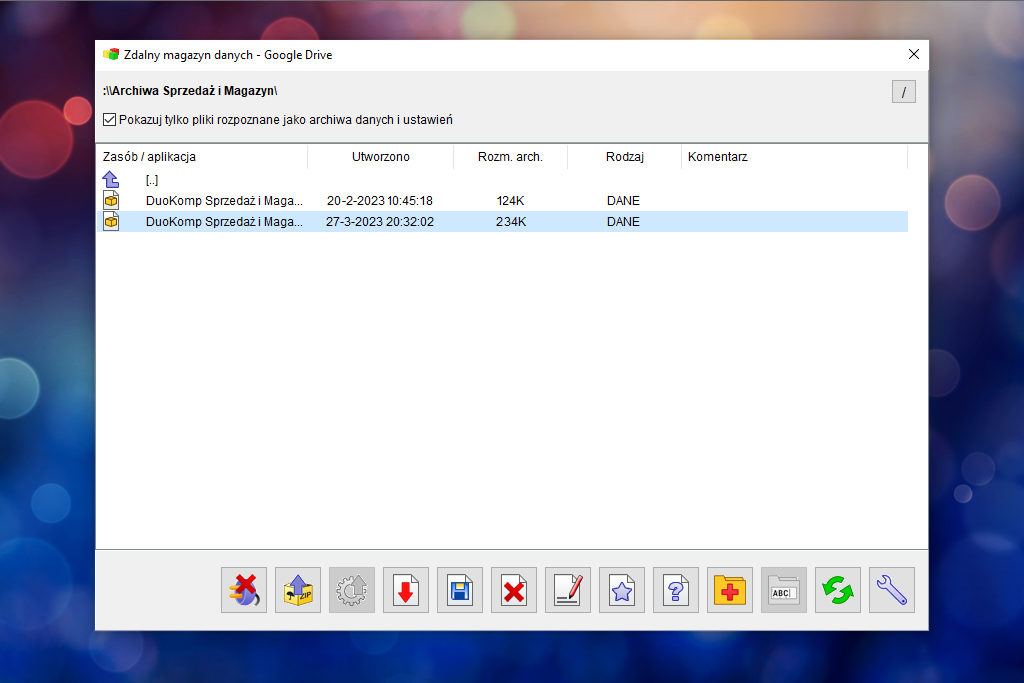Click the document with red X delete icon

(514, 590)
